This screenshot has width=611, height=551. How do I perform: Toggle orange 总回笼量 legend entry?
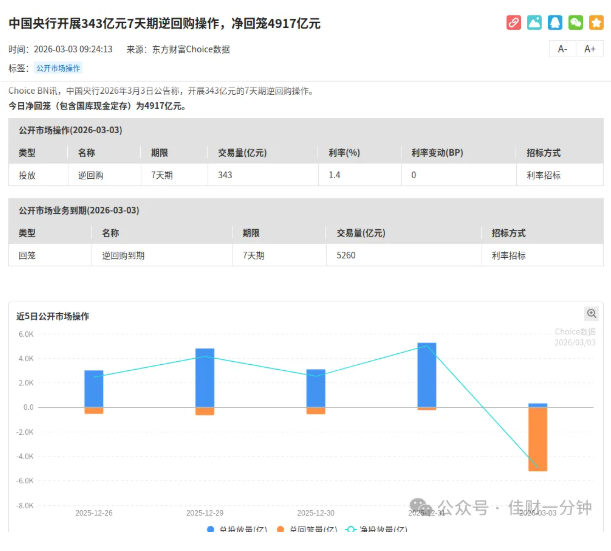pyautogui.click(x=307, y=529)
